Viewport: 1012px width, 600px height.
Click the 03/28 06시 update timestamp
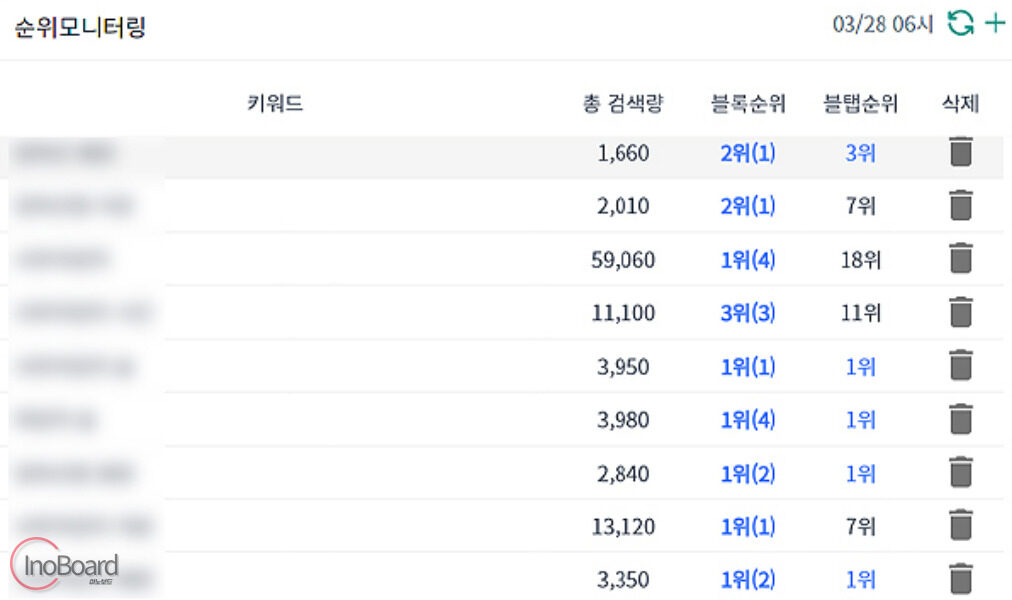pyautogui.click(x=883, y=25)
